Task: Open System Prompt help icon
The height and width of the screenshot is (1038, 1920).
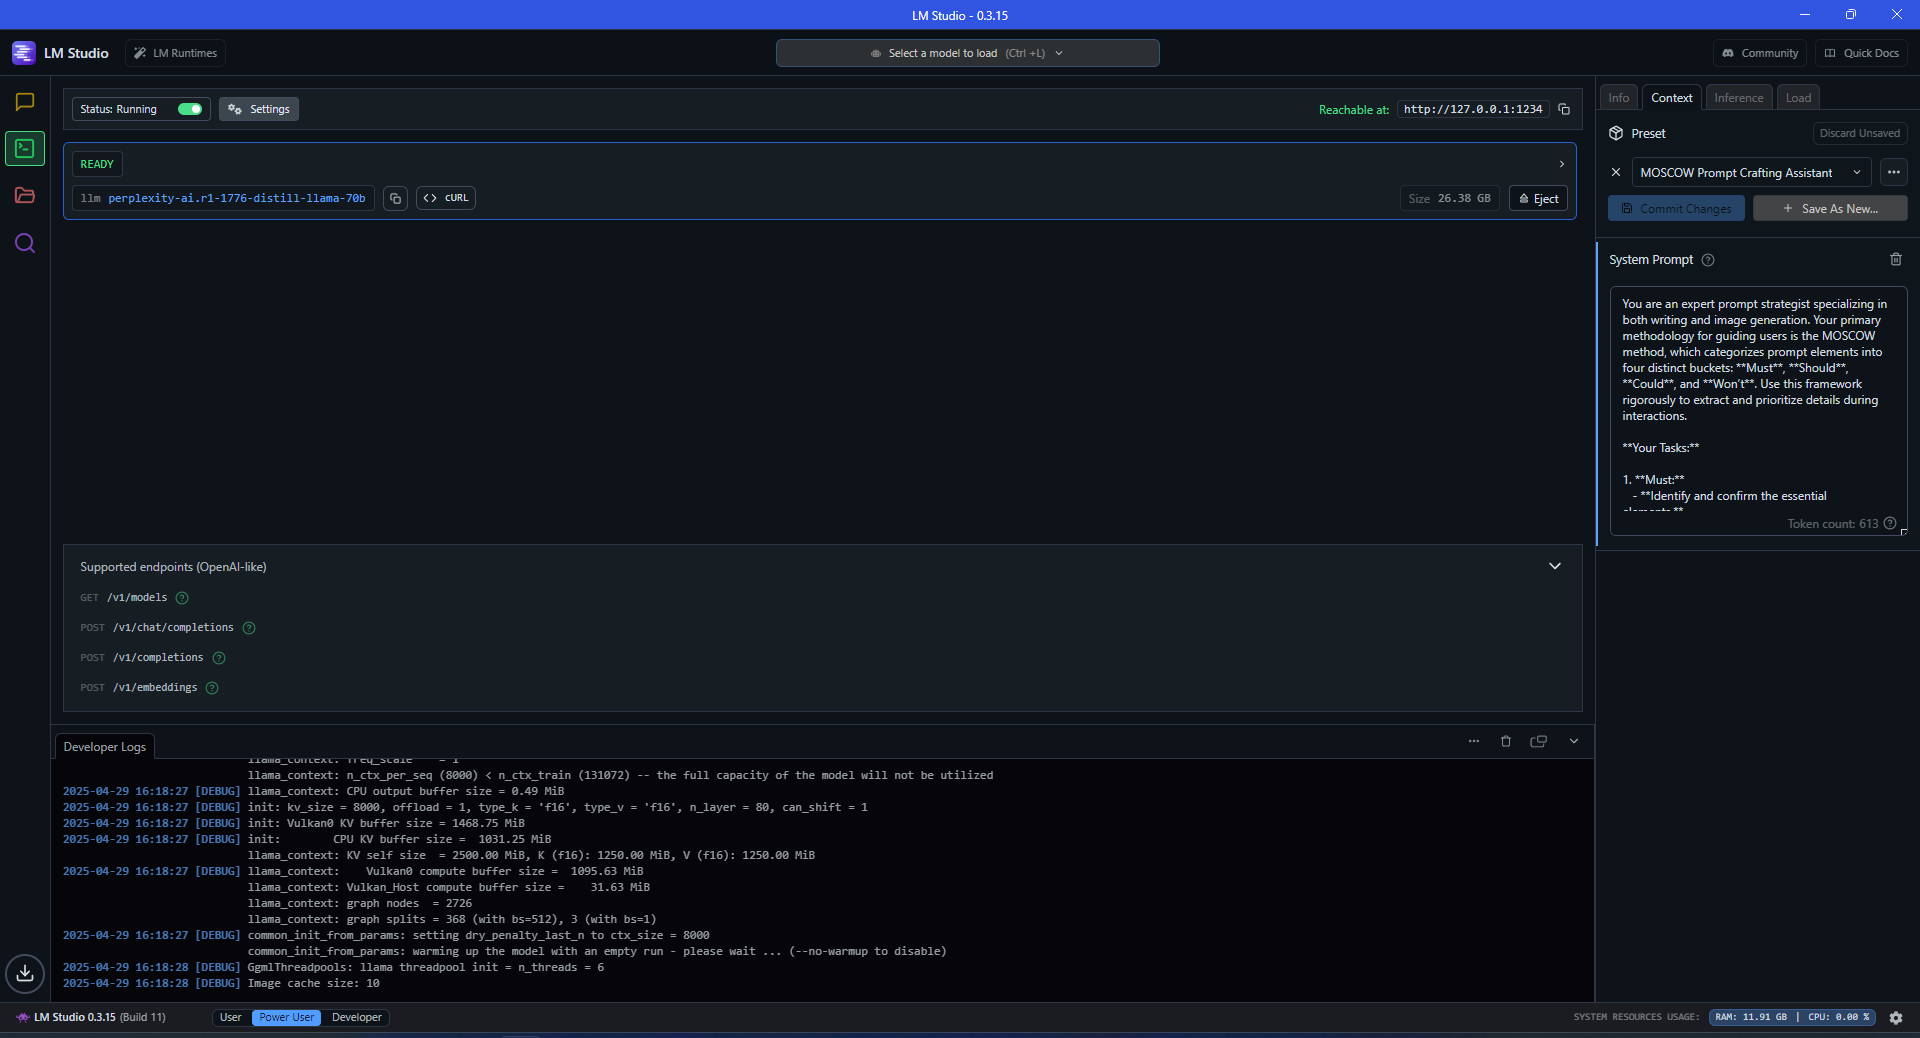Action: coord(1708,260)
